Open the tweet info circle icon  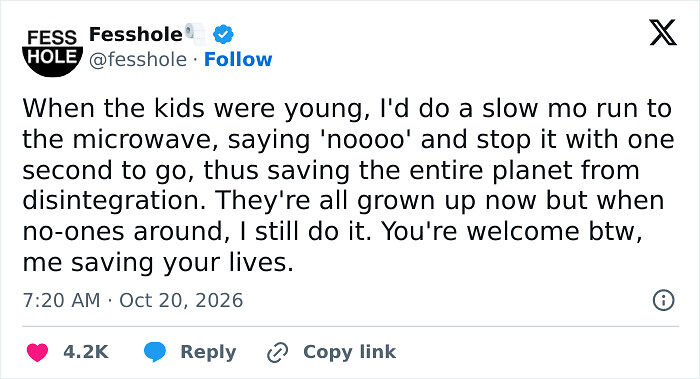(x=663, y=300)
